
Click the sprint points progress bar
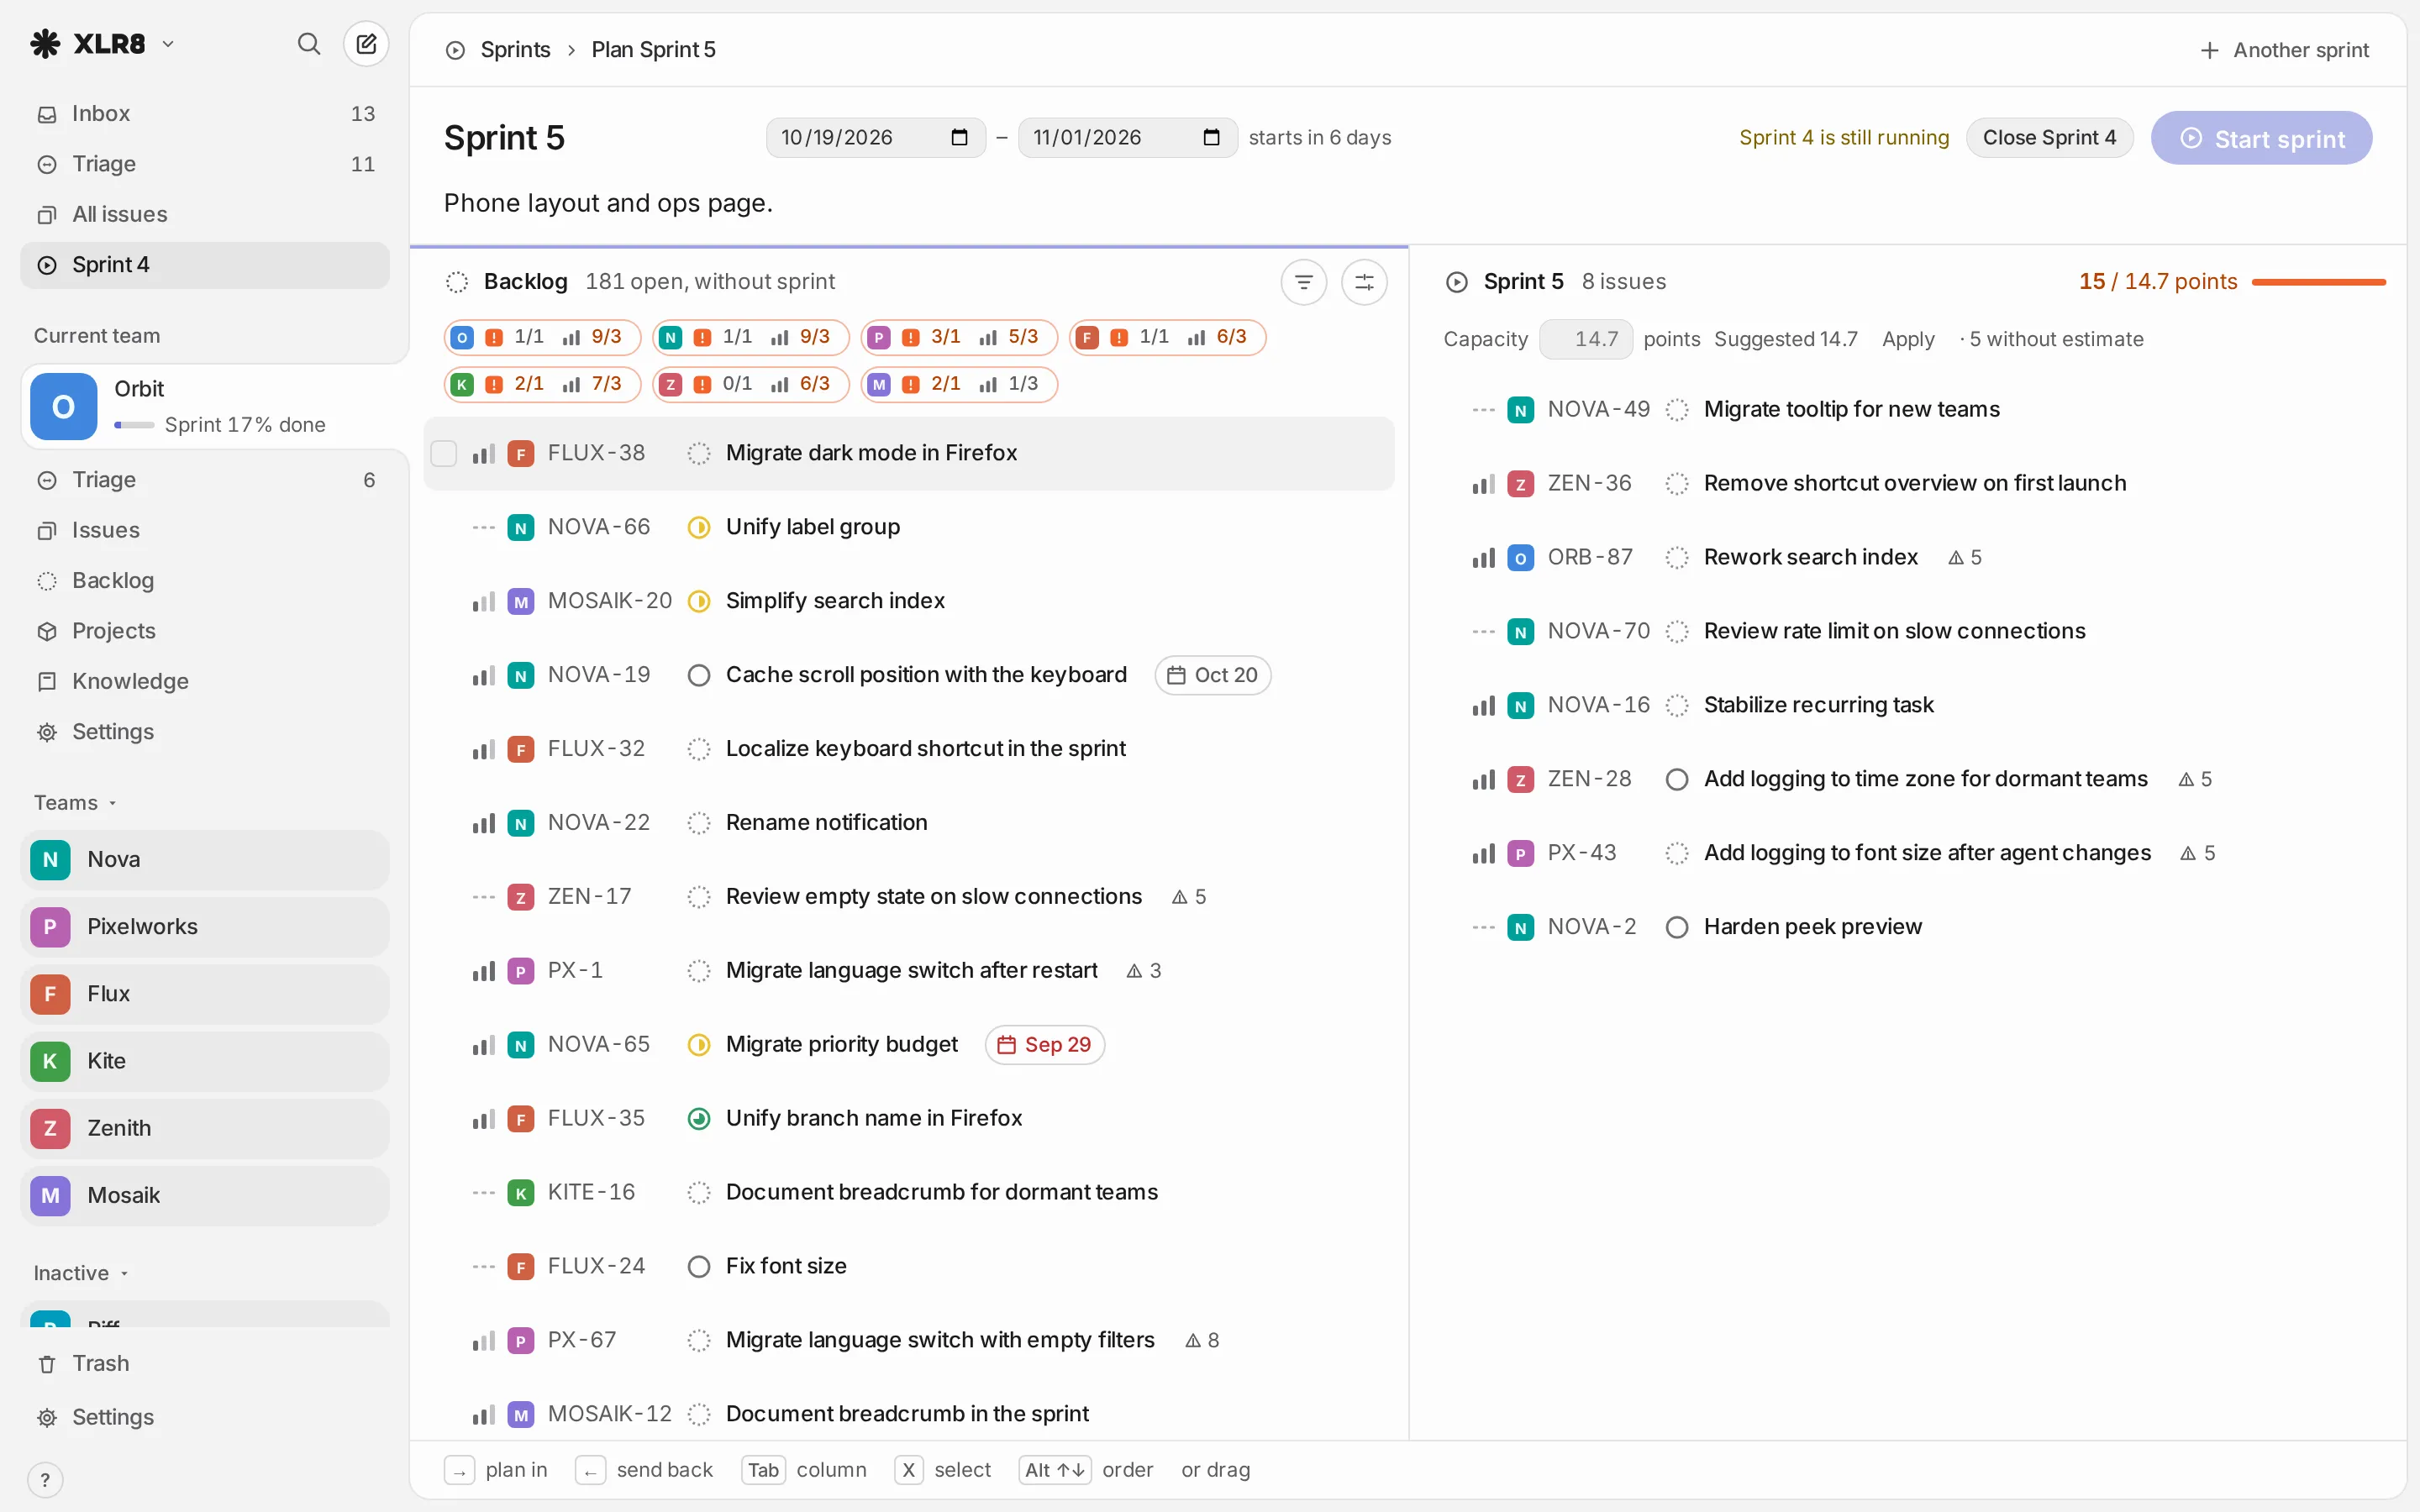click(x=2318, y=283)
